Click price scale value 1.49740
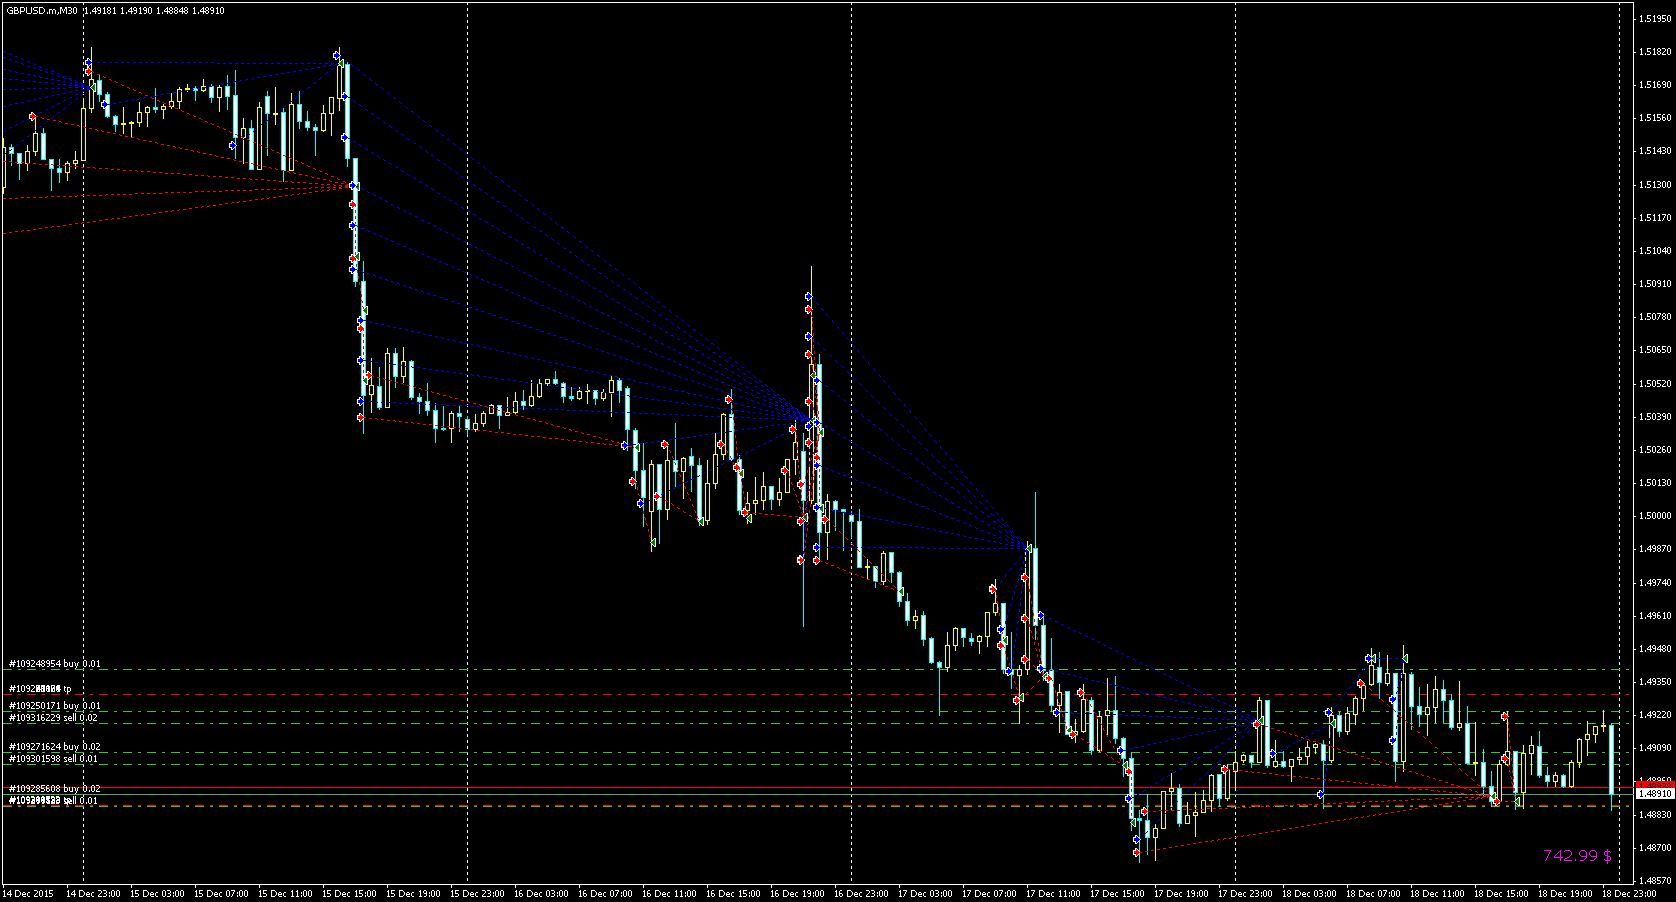Viewport: 1676px width, 902px height. point(1657,582)
